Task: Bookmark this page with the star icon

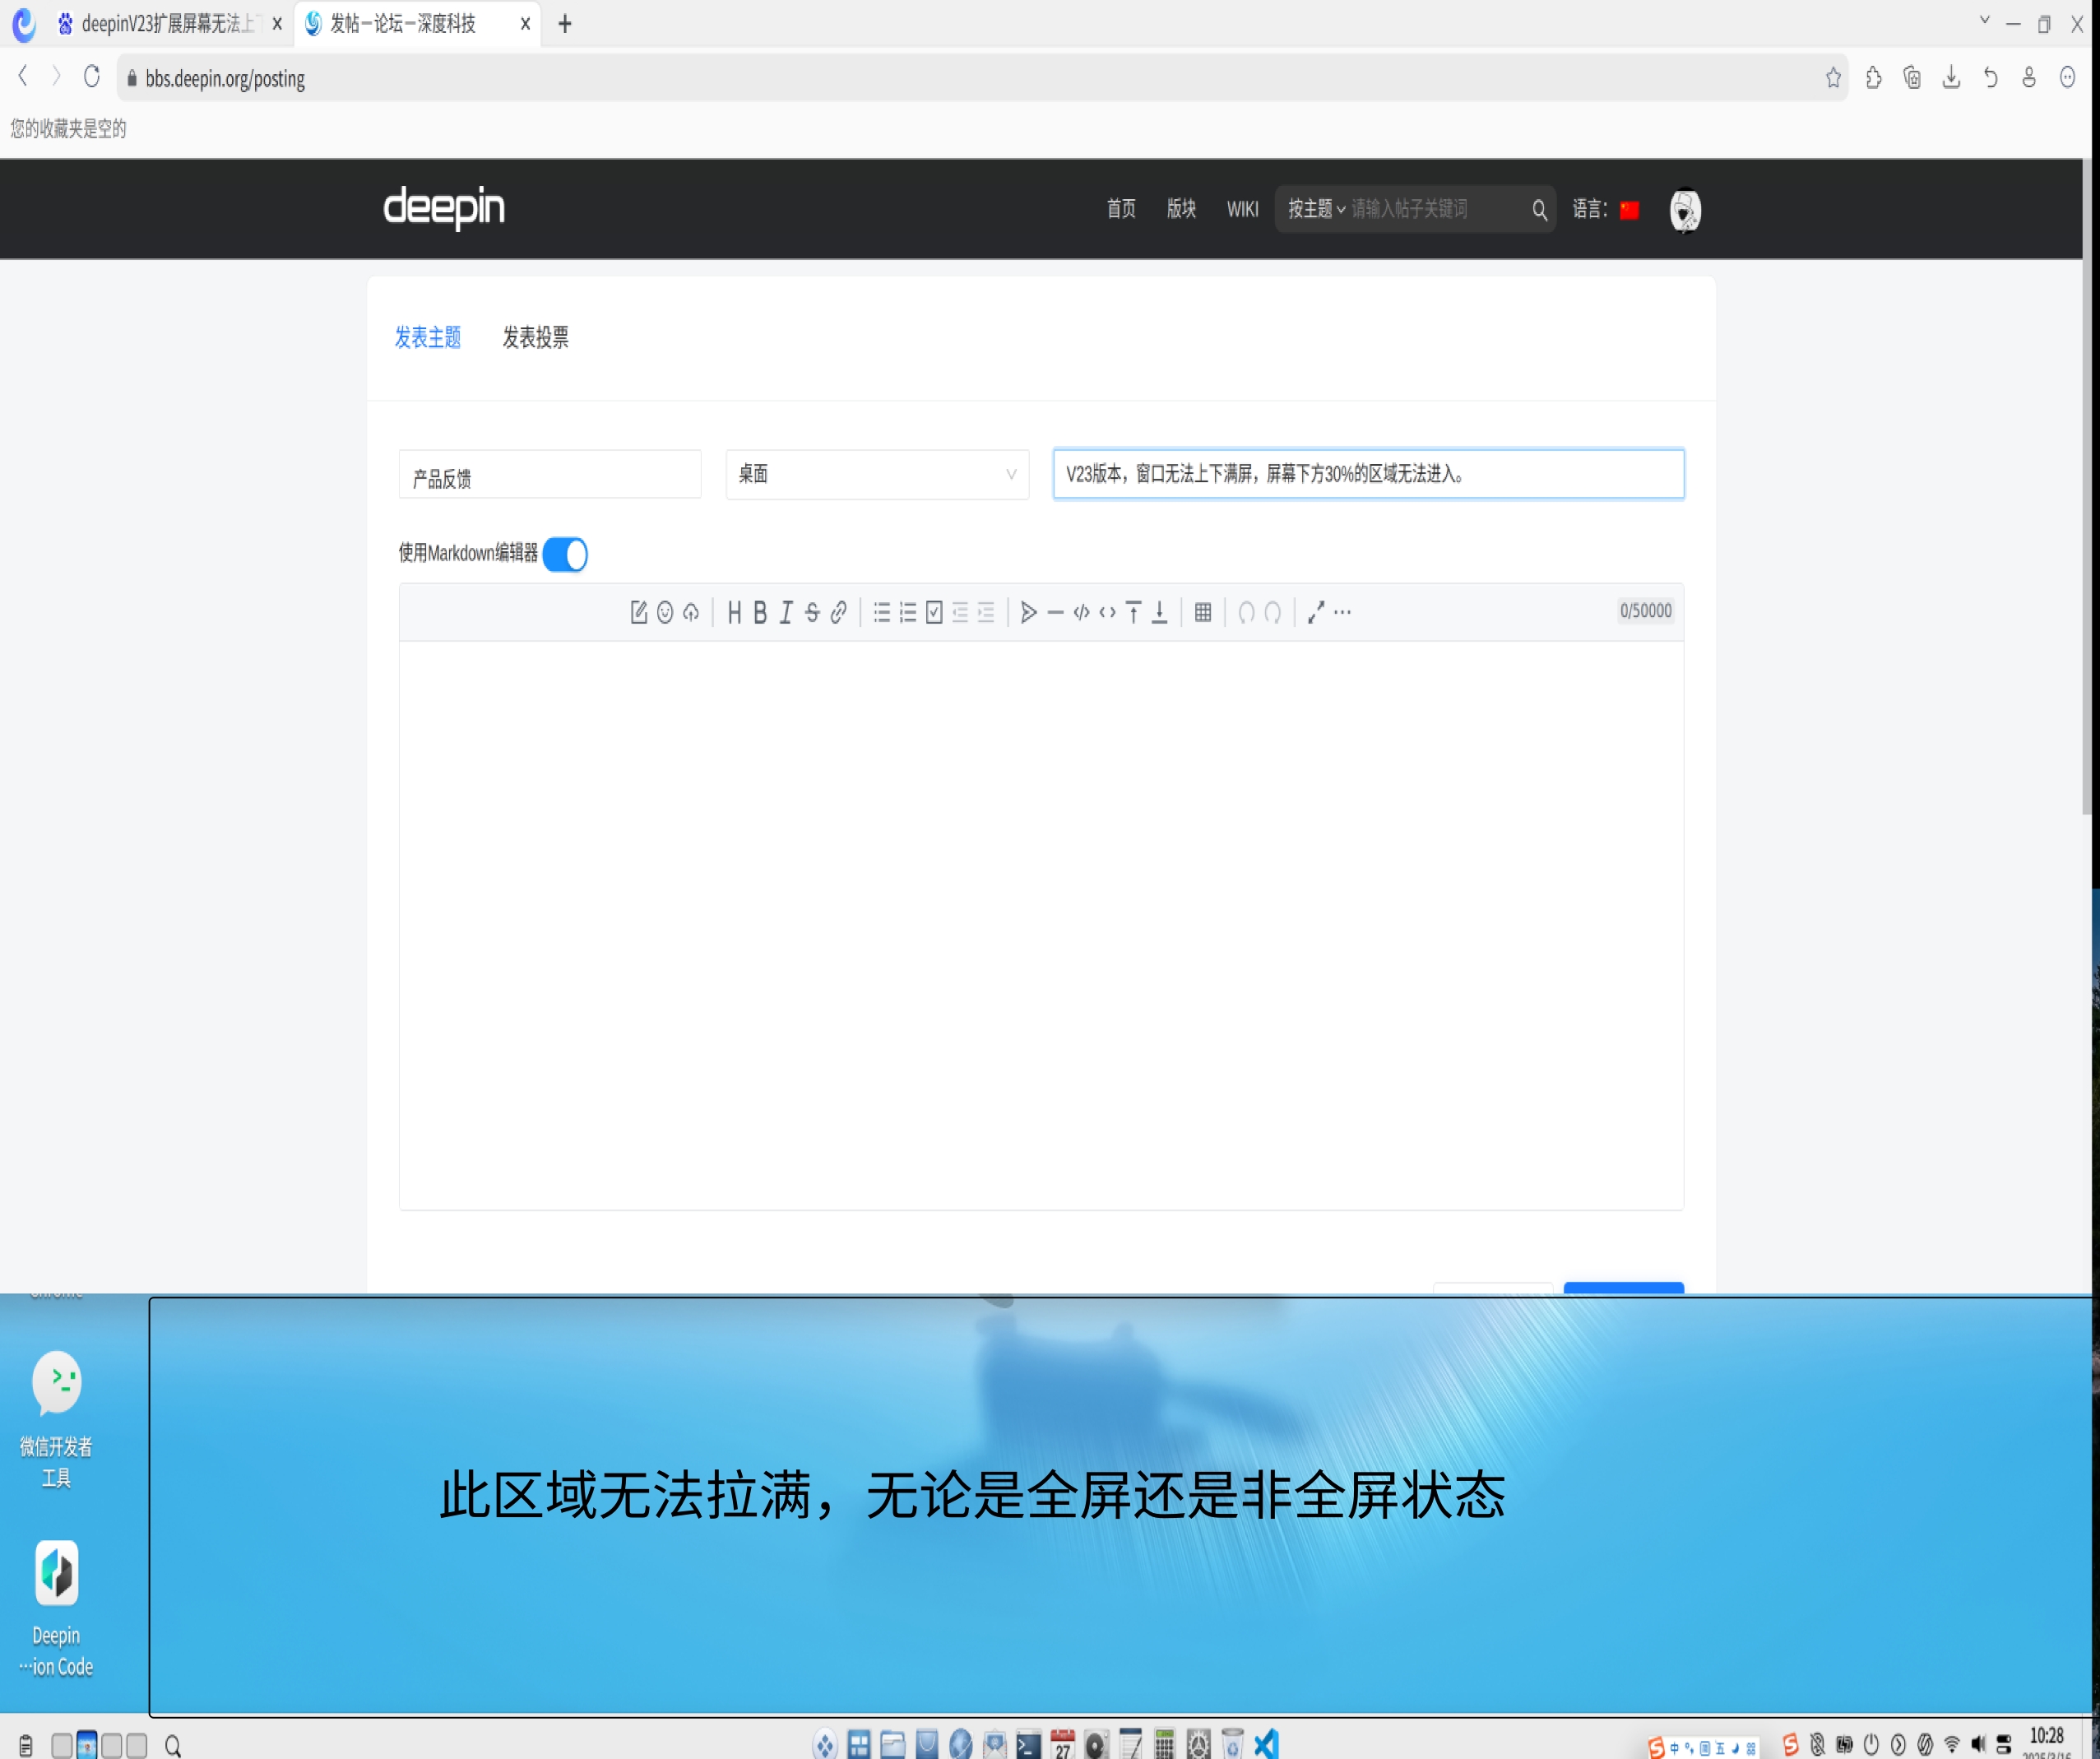Action: (1832, 78)
